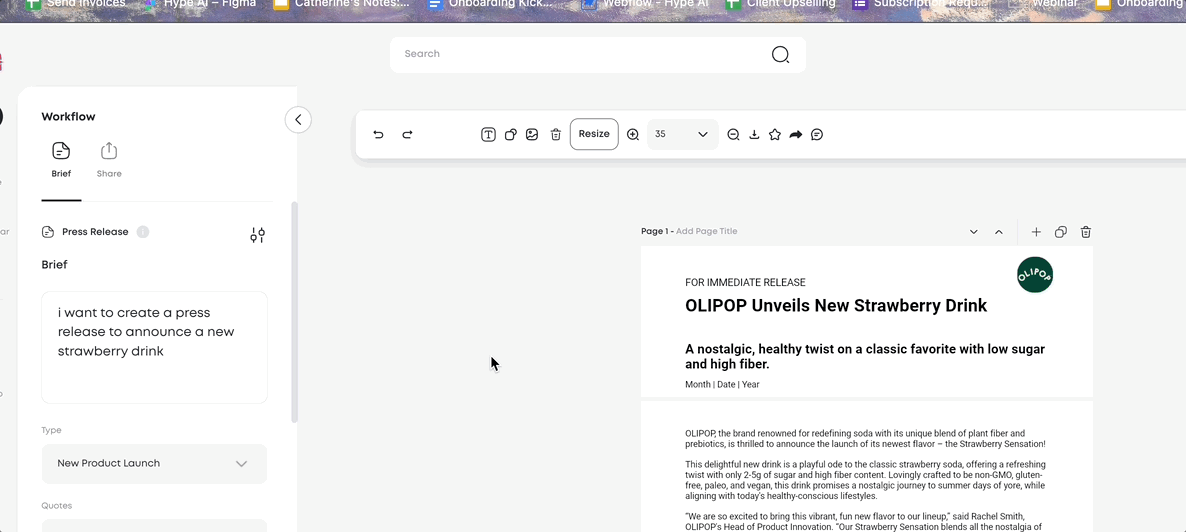Click the toolbar trash delete icon
Viewport: 1186px width, 532px height.
coord(555,135)
